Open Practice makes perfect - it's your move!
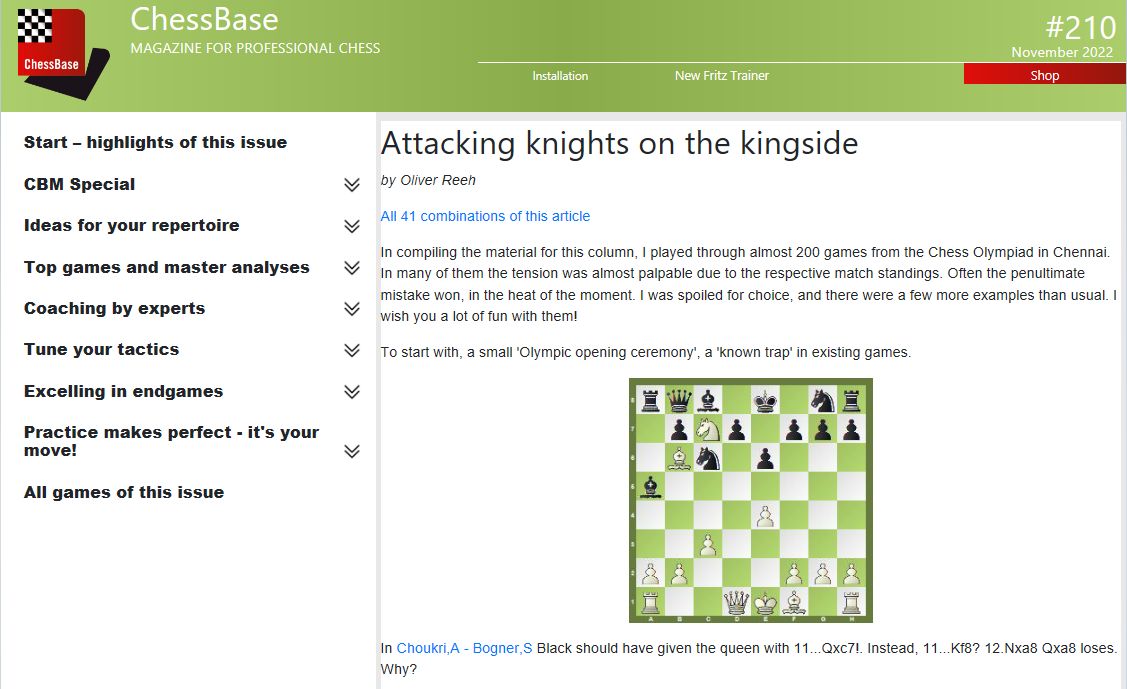1127x689 pixels. (171, 441)
